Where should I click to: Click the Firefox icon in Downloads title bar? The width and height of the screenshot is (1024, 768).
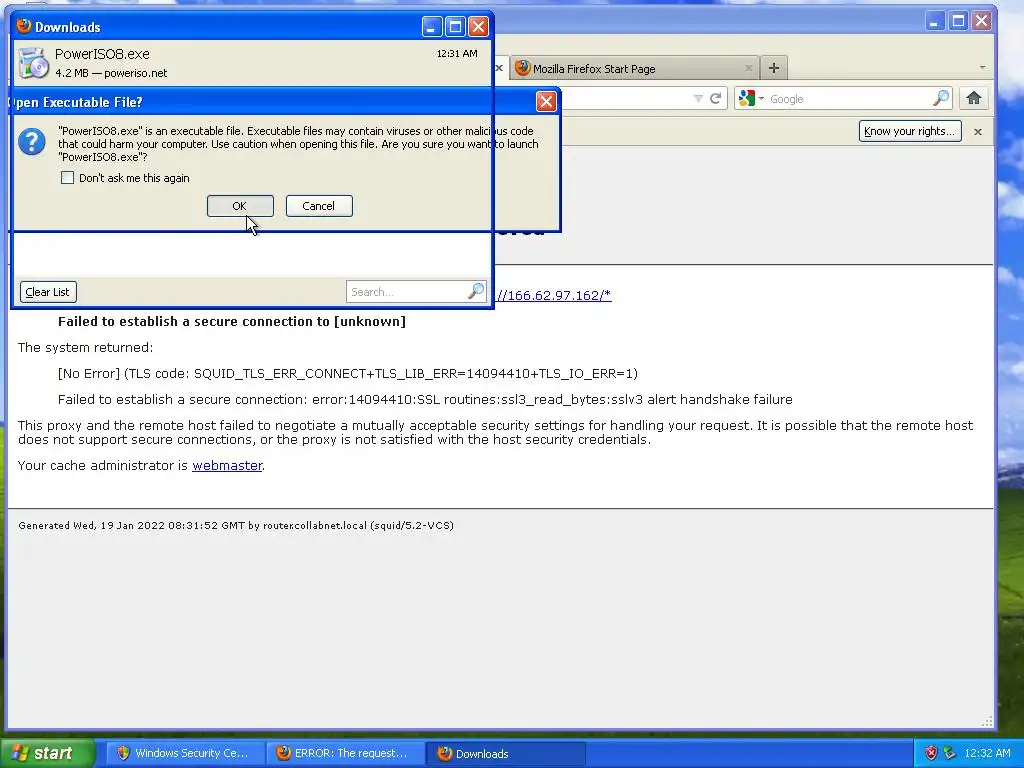point(24,26)
